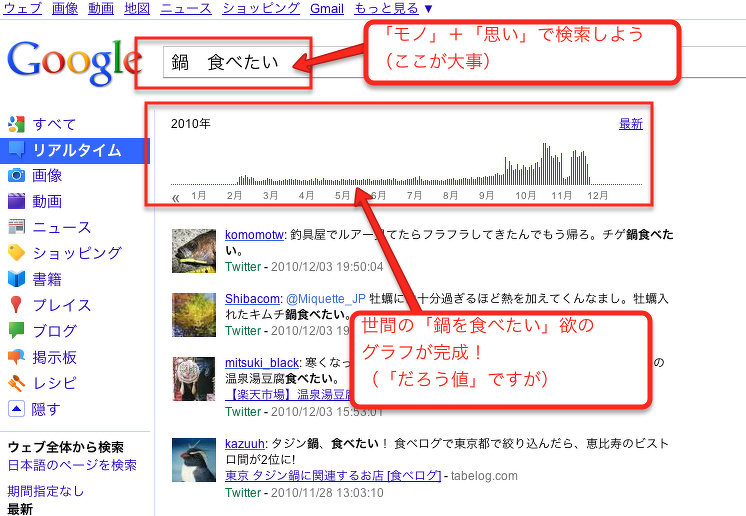
Task: Open @Miquette_JP mention link
Action: 326,299
